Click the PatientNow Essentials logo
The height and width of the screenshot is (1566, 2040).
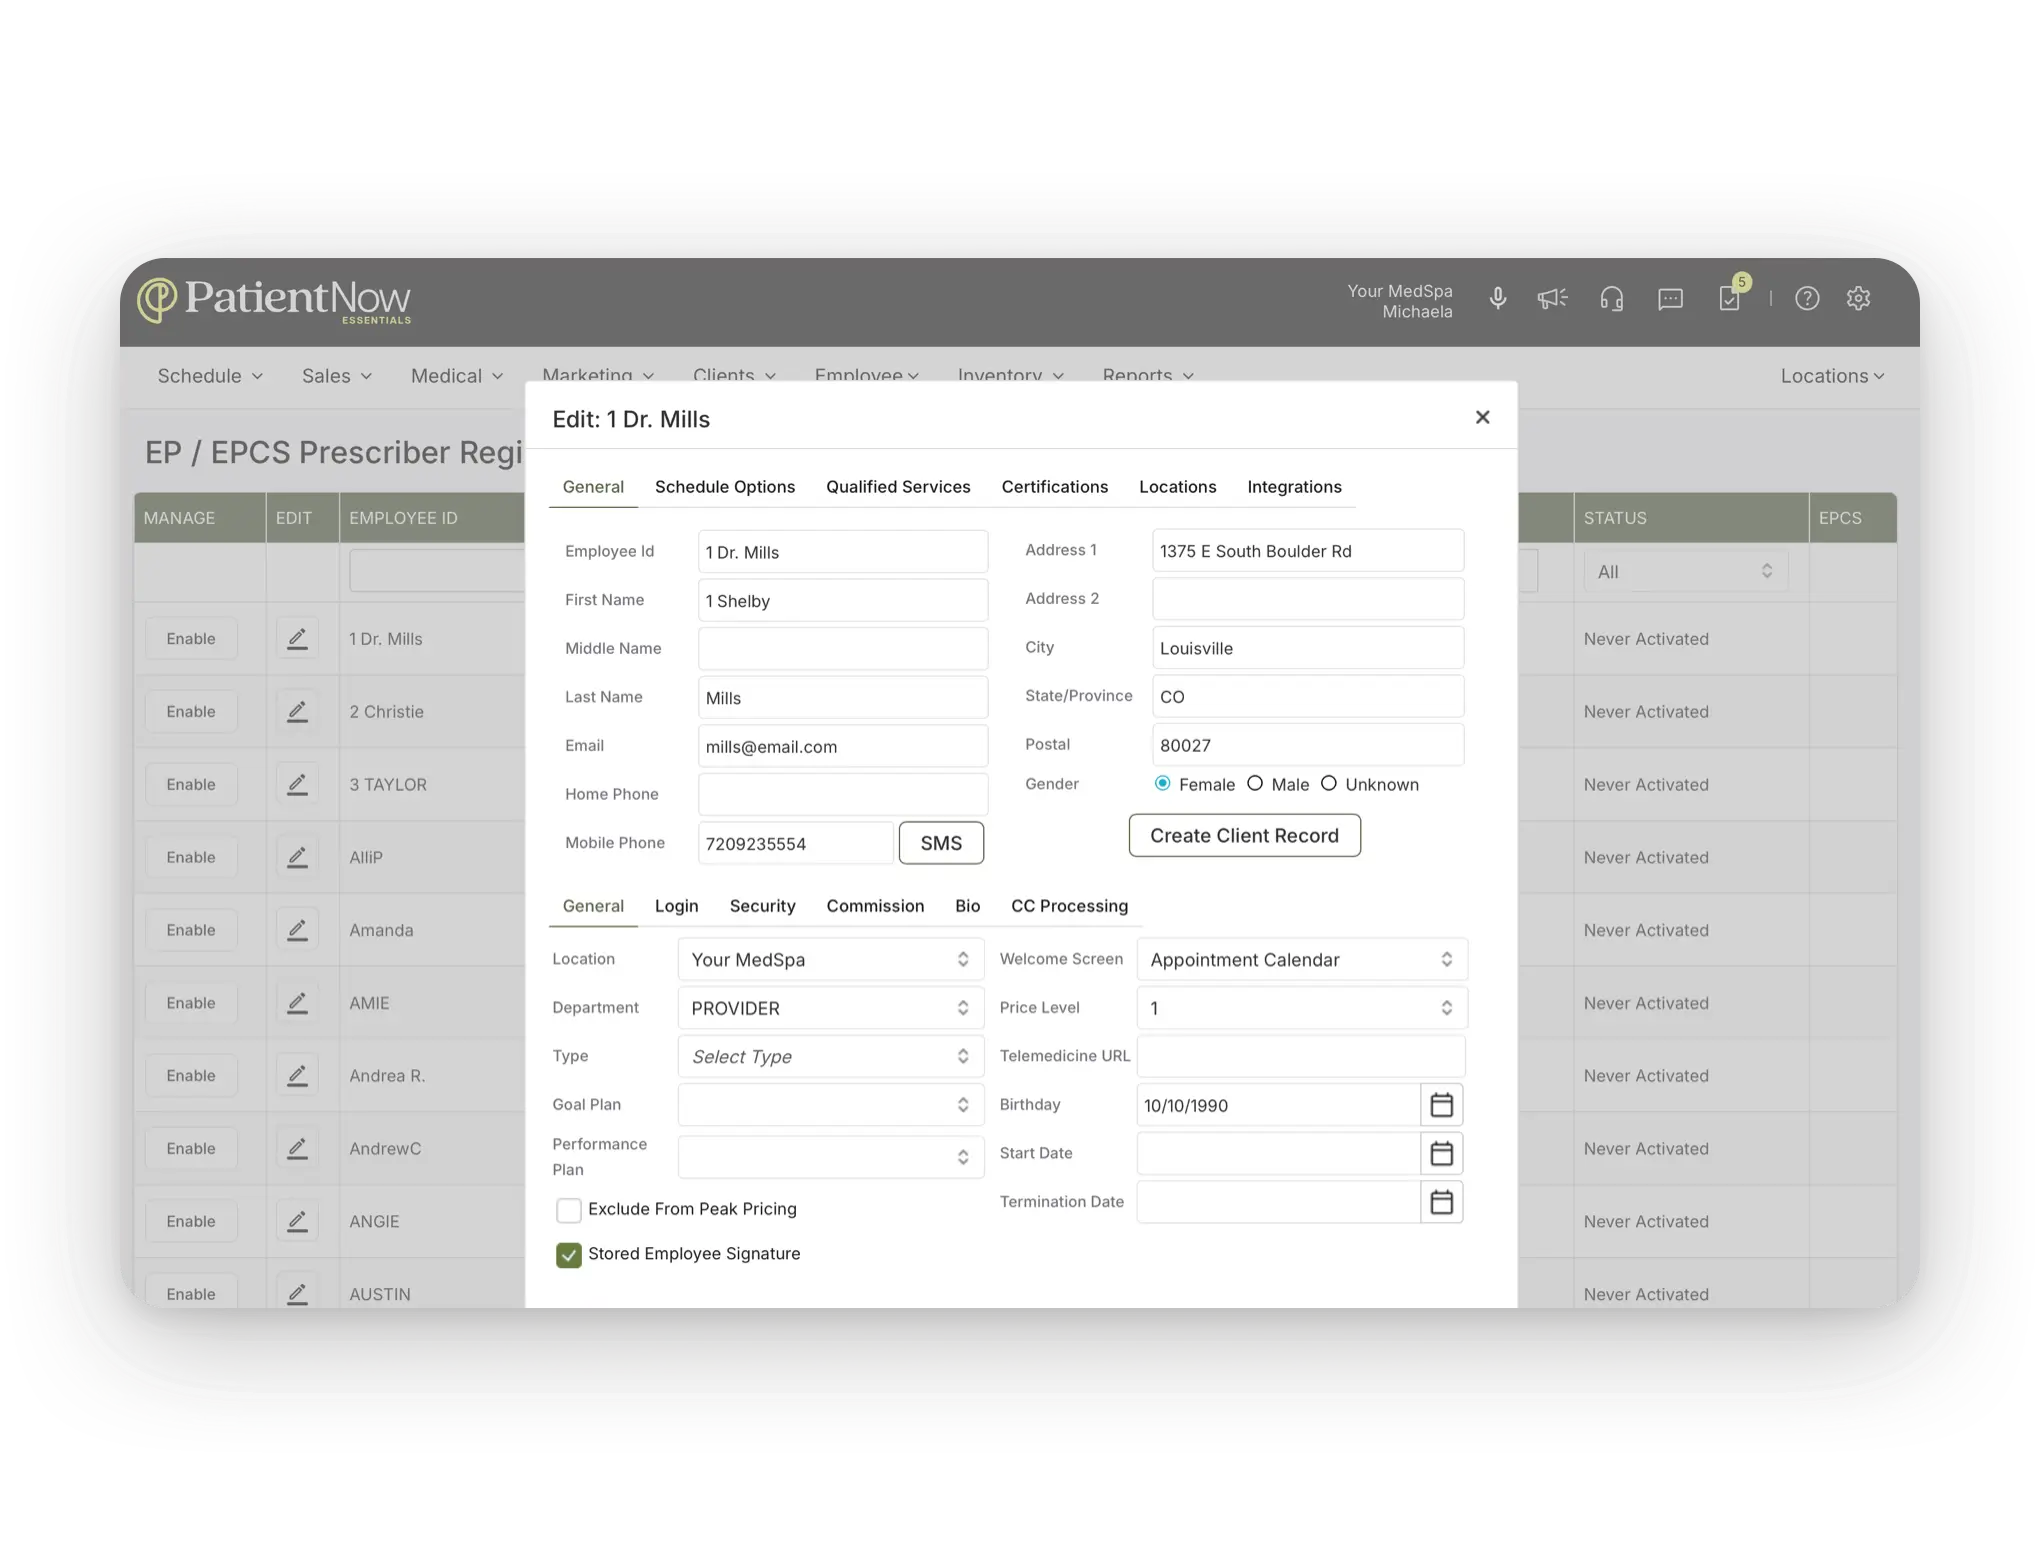point(274,300)
